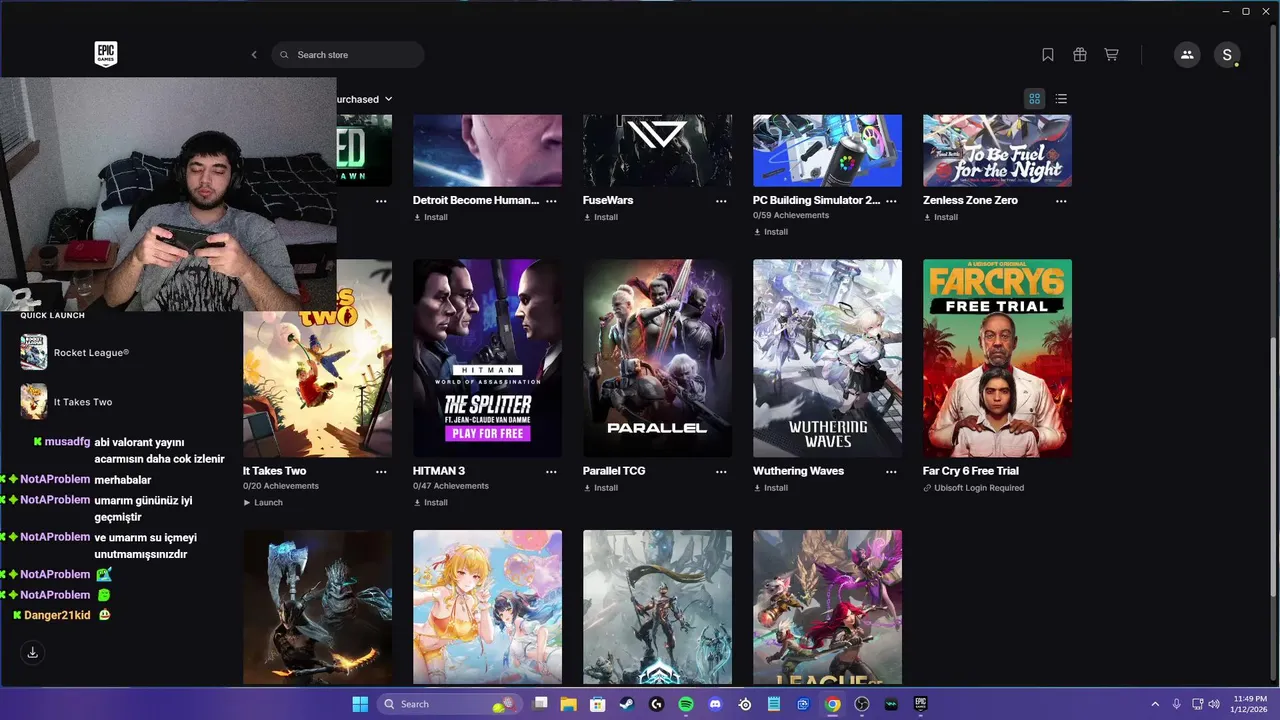Open the PC Building Simulator cover art

[x=827, y=150]
